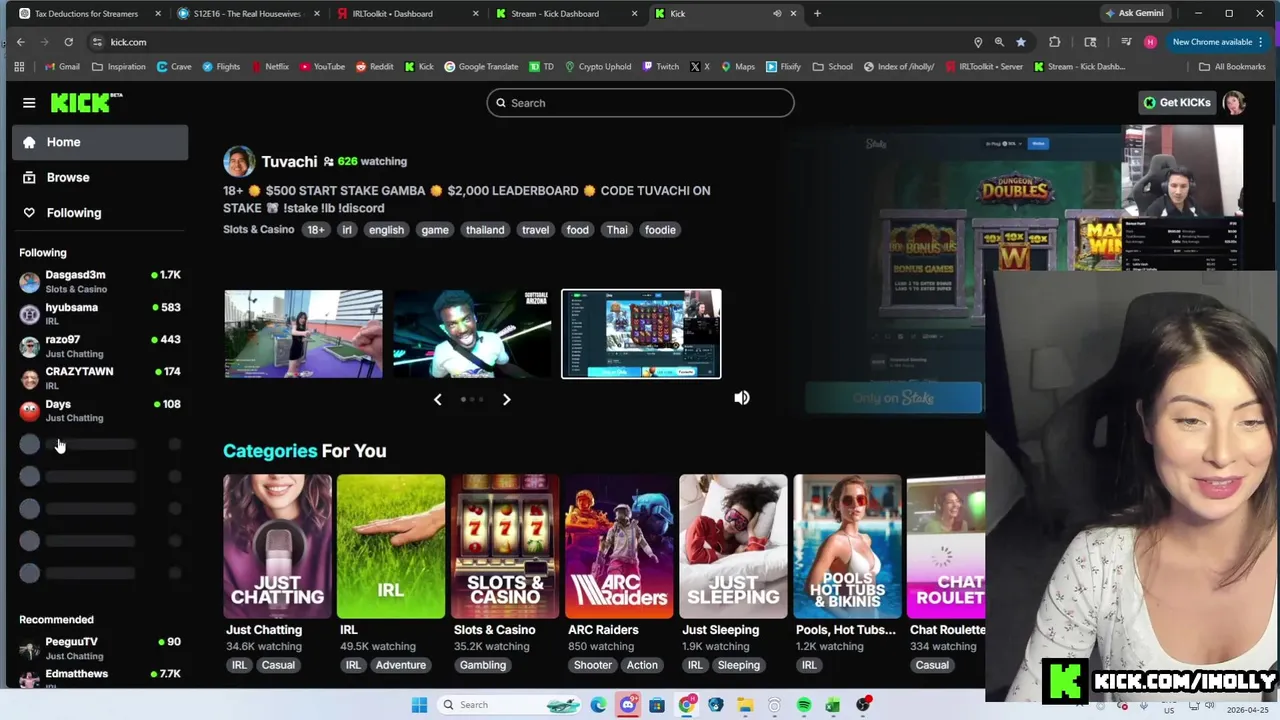This screenshot has height=720, width=1280.
Task: Click the Gambling tag under Slots & Casino
Action: point(483,665)
